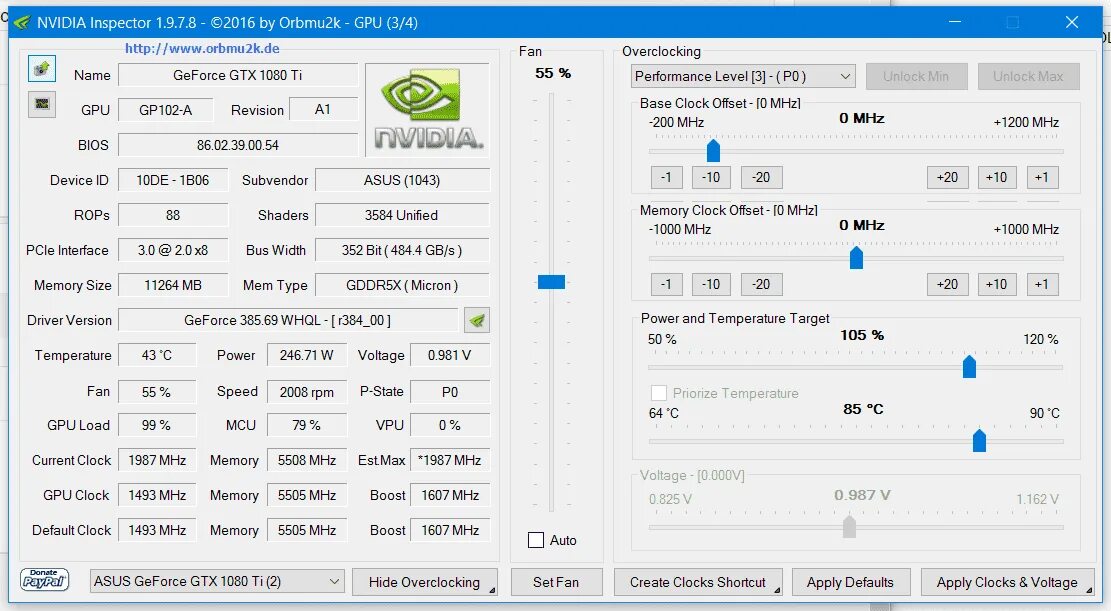Click the Power Target slider handle at 105 %

click(x=969, y=366)
